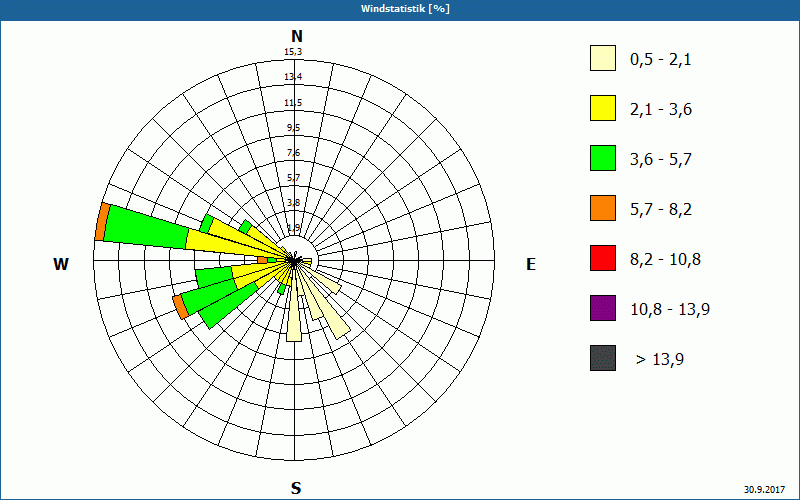
Task: Click the green 3,6 - 5,7 legend swatch
Action: point(603,158)
